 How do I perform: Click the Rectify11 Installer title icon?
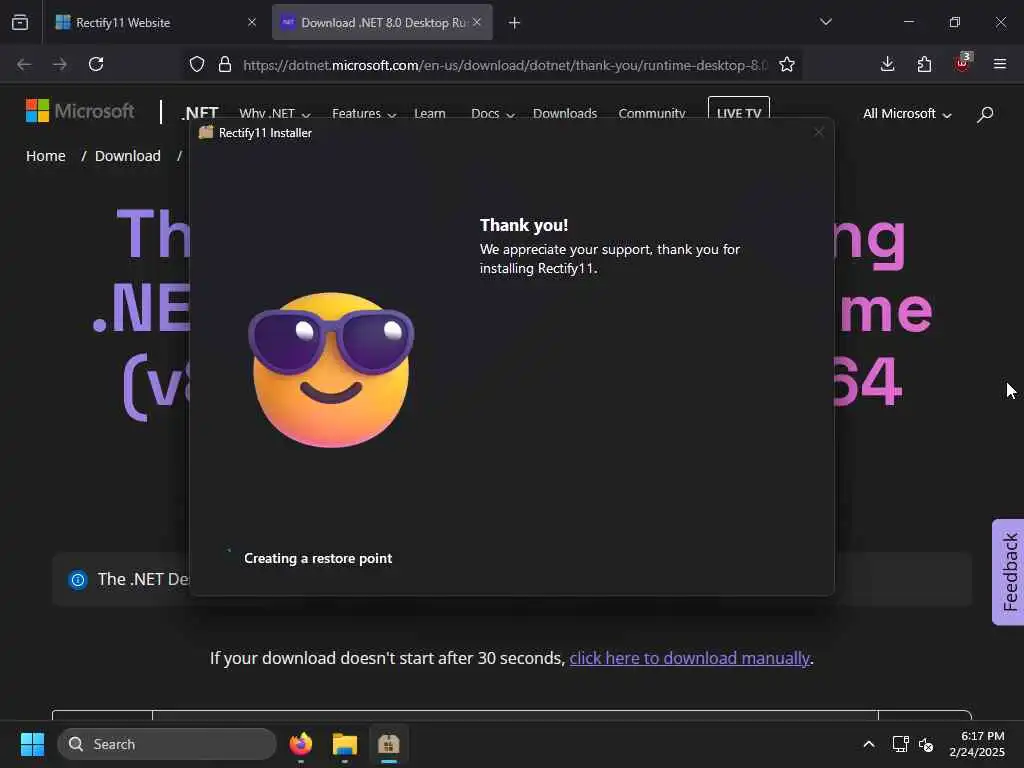pos(206,133)
